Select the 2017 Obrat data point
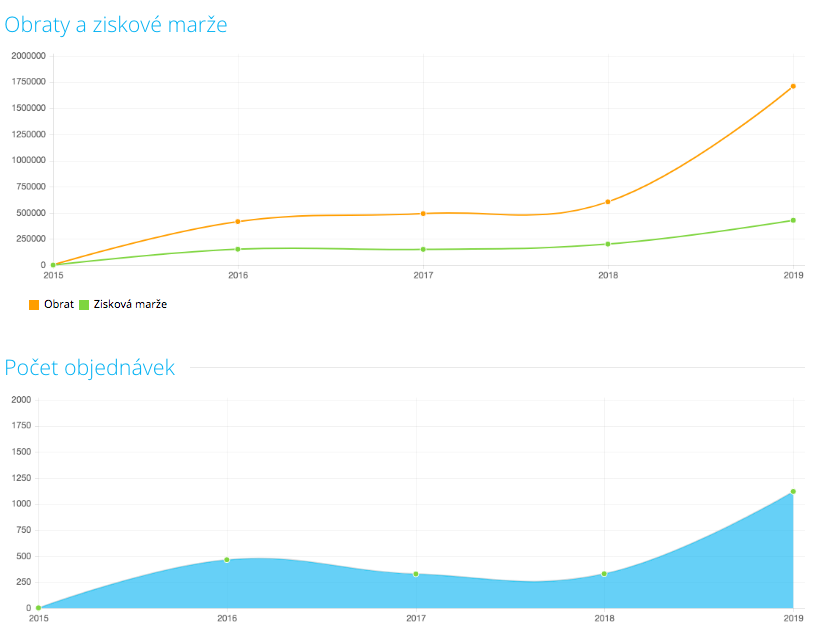 click(x=423, y=214)
